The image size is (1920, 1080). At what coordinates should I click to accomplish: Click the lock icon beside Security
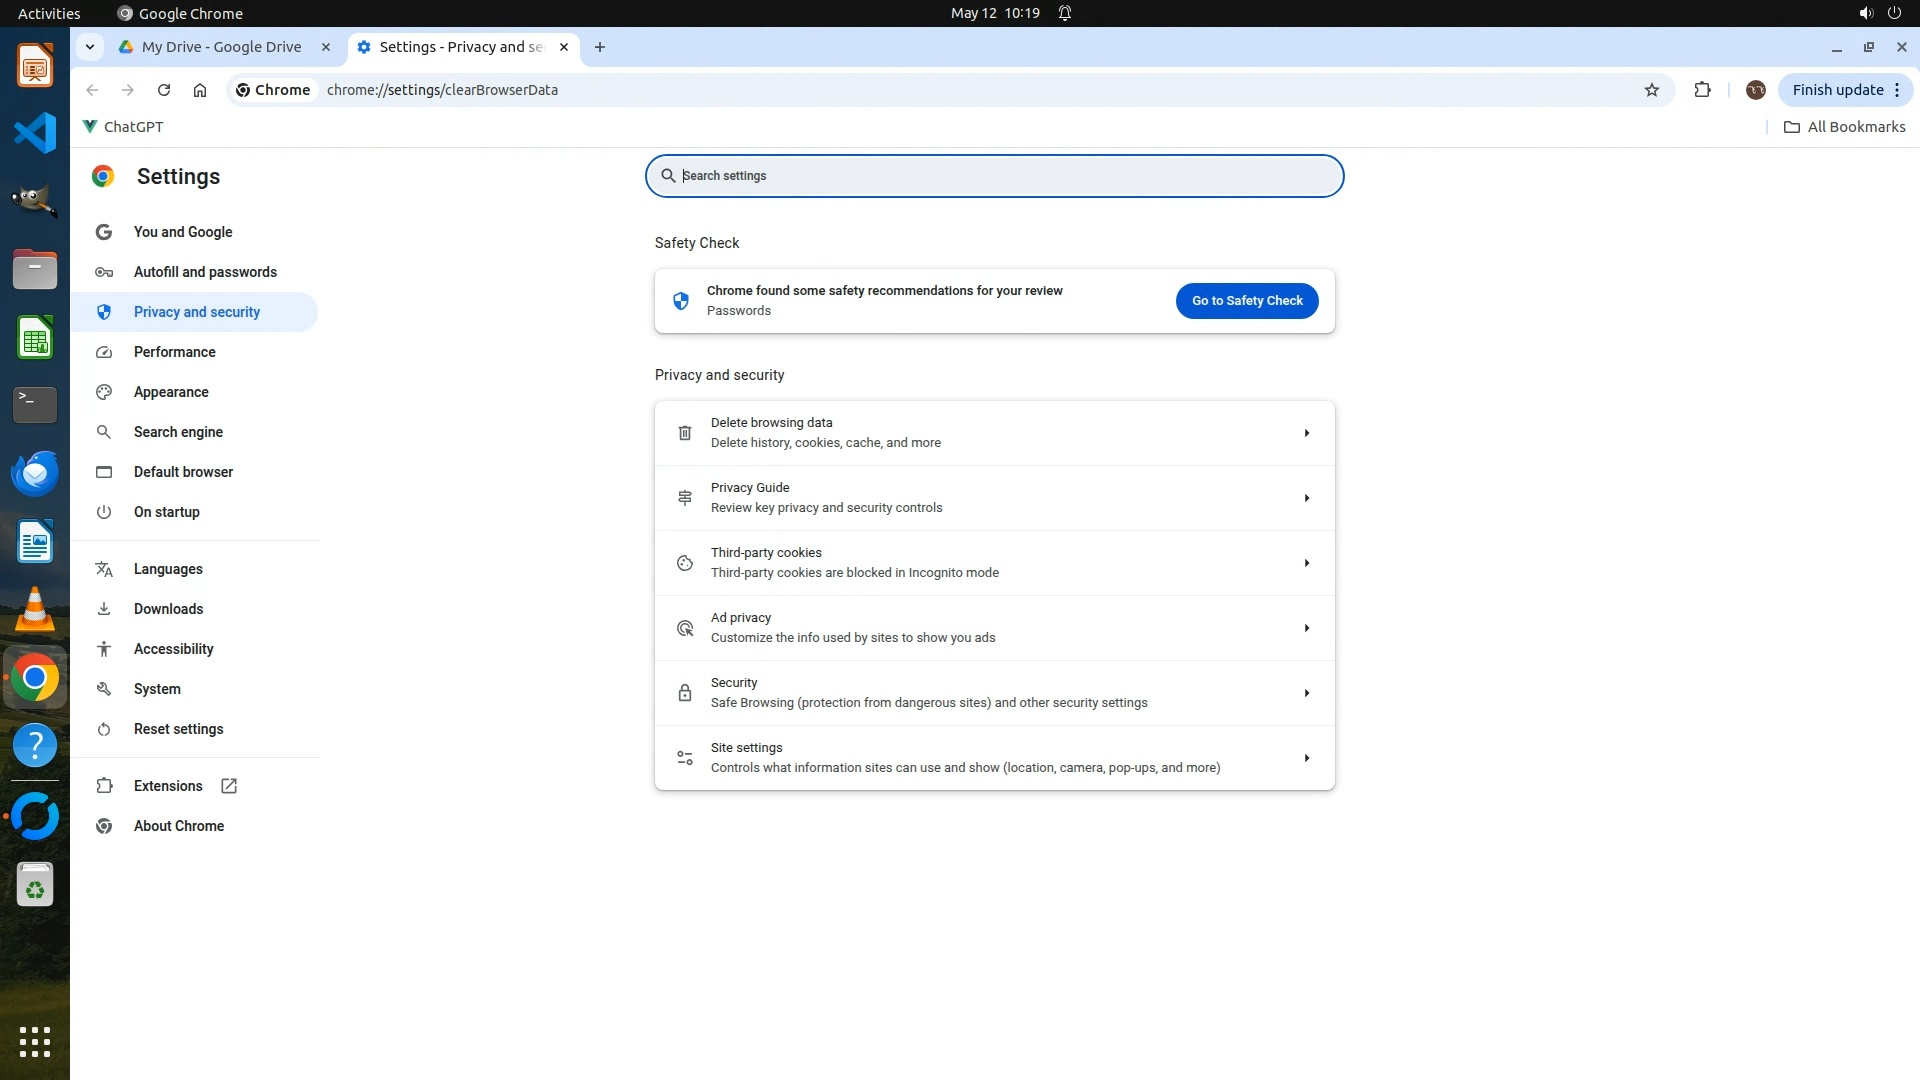coord(685,693)
